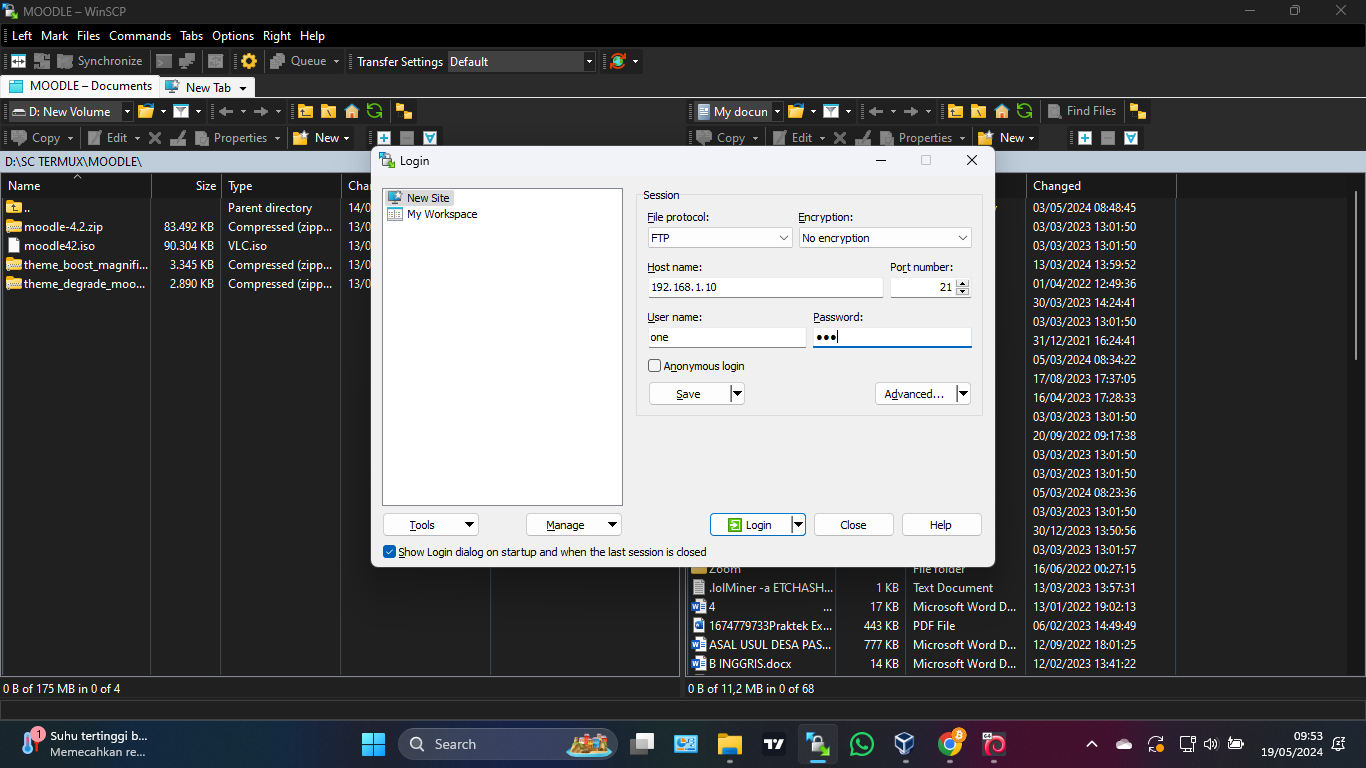
Task: Click the Host name field
Action: (x=765, y=287)
